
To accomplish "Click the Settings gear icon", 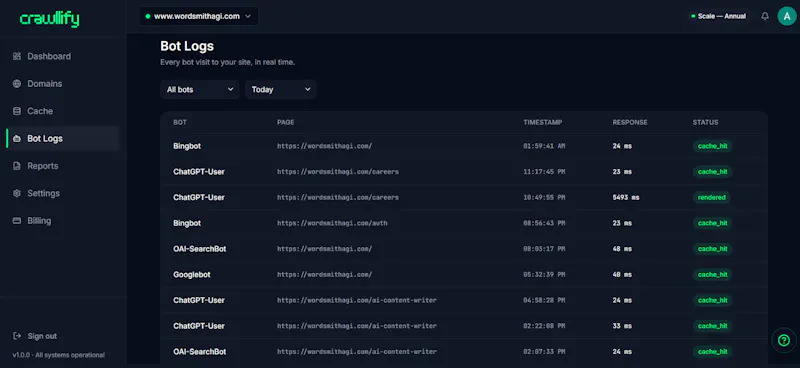I will [x=17, y=193].
